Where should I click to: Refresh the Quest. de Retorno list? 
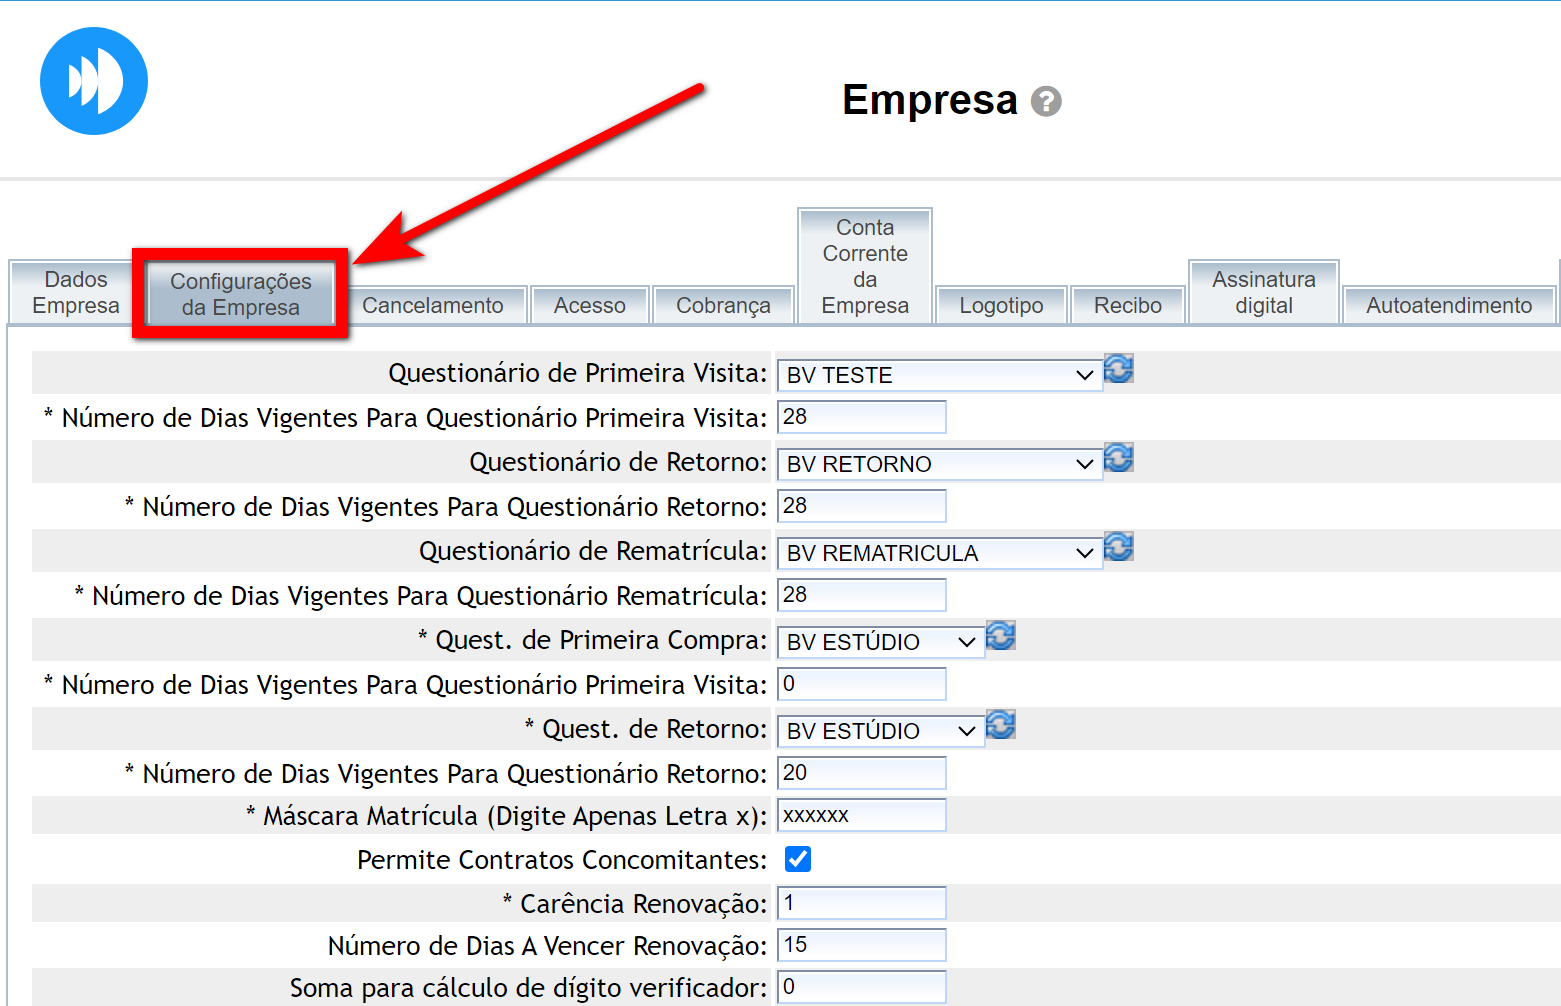[x=1000, y=725]
